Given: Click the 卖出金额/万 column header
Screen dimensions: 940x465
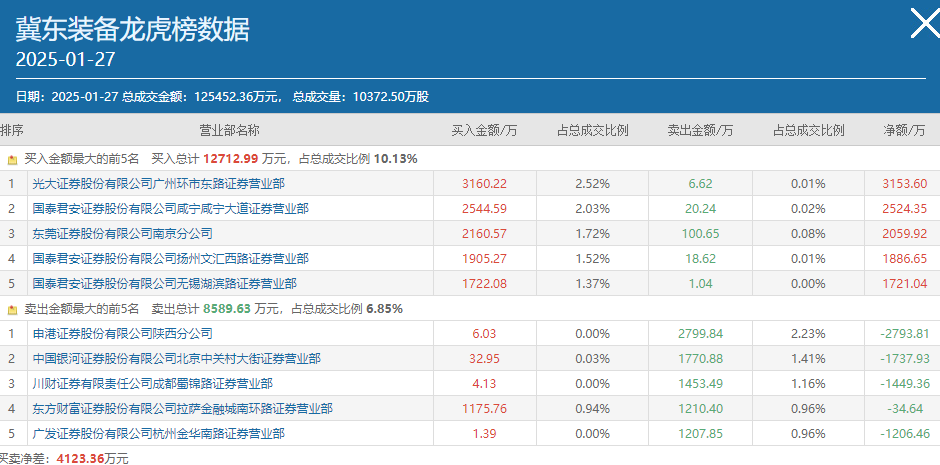Looking at the screenshot, I should [x=700, y=131].
